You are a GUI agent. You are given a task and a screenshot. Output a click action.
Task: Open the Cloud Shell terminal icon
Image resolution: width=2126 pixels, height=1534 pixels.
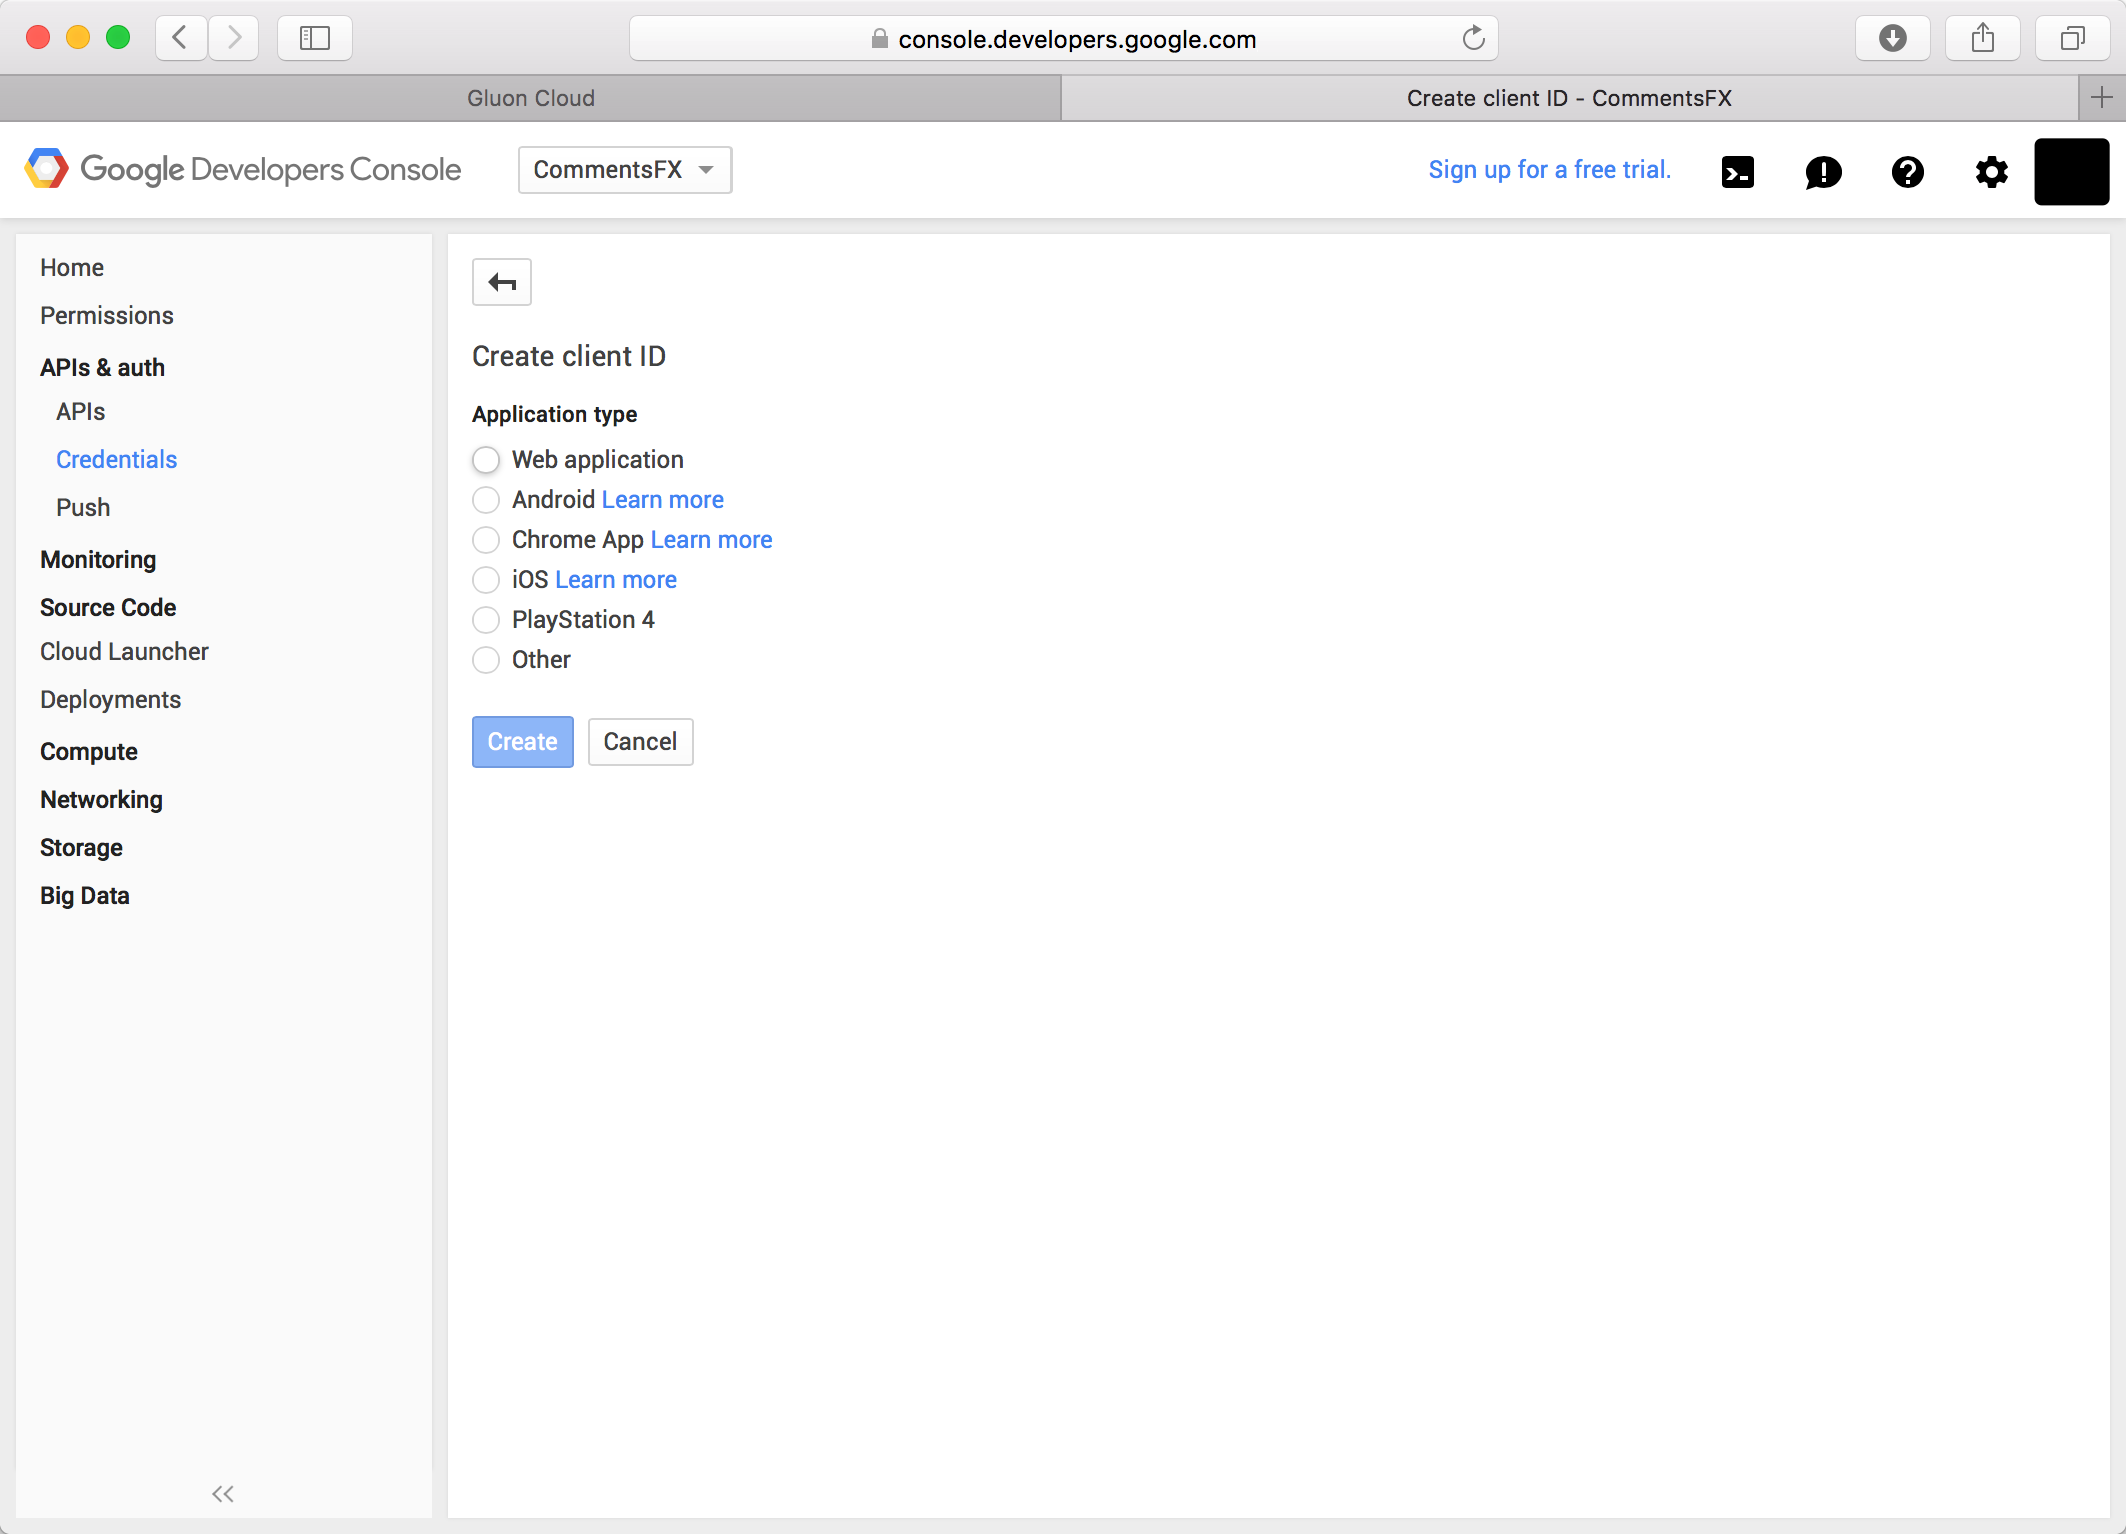coord(1737,172)
